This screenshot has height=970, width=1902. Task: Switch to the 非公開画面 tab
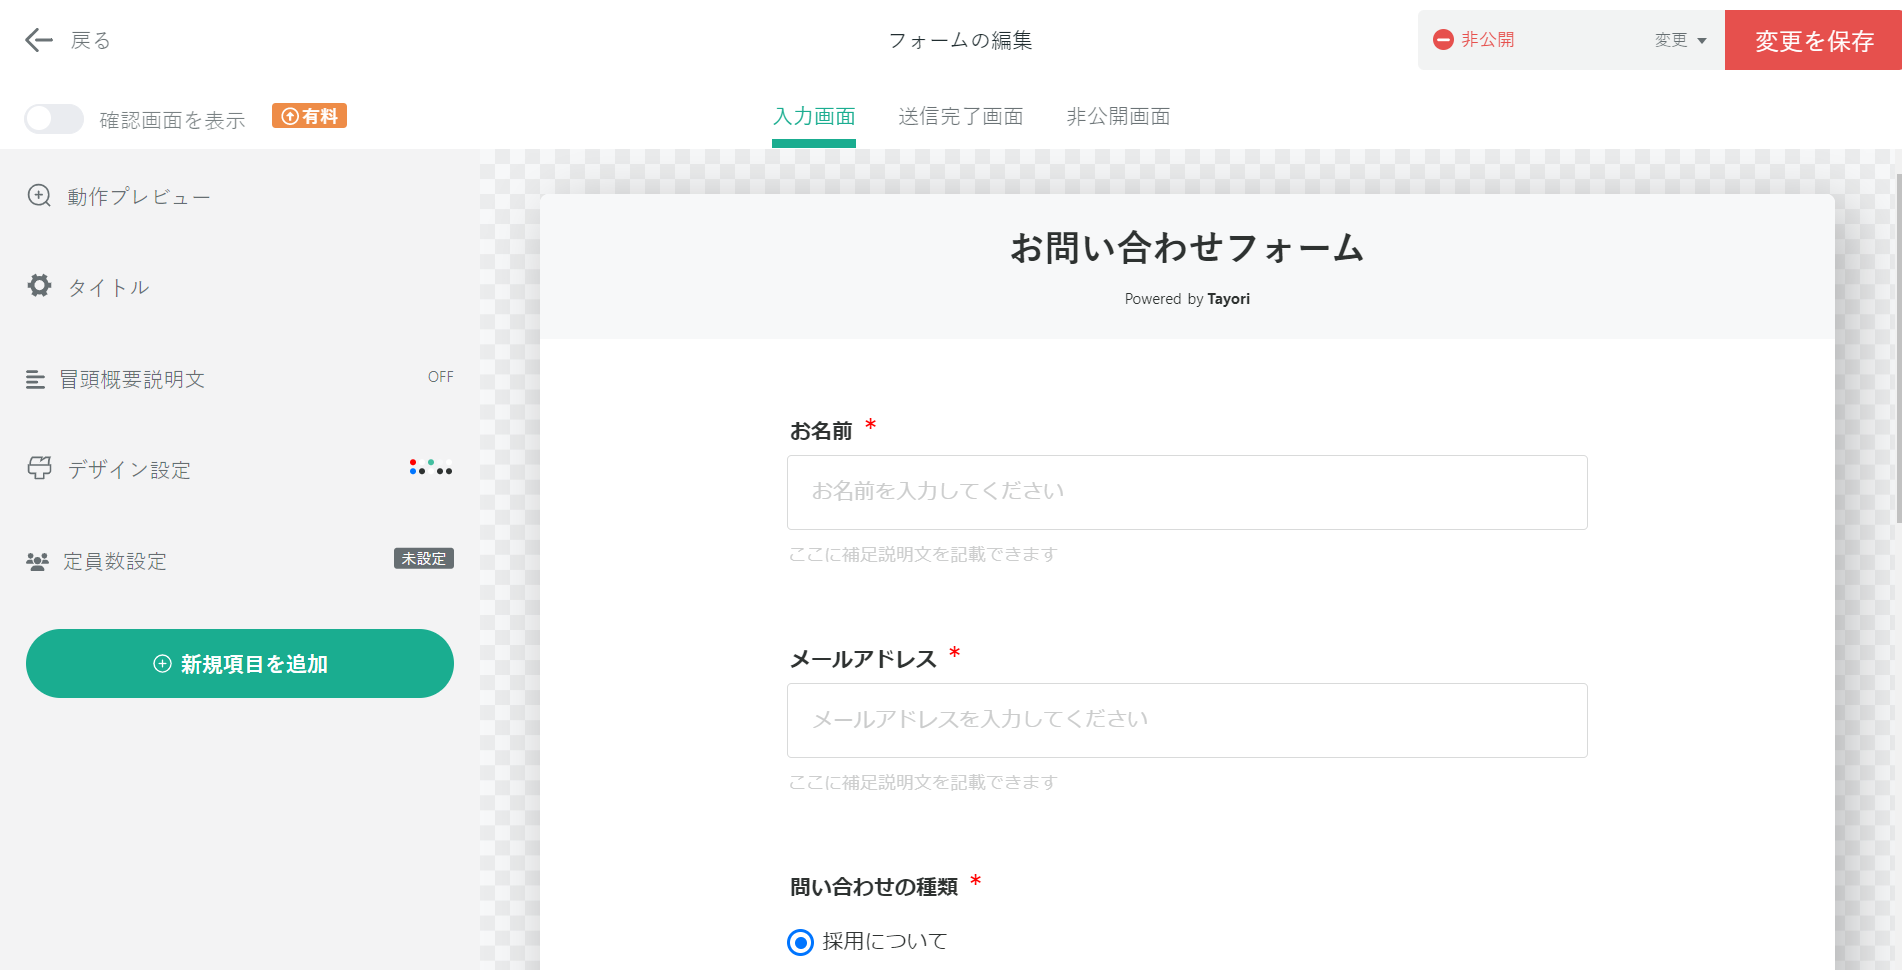point(1118,116)
